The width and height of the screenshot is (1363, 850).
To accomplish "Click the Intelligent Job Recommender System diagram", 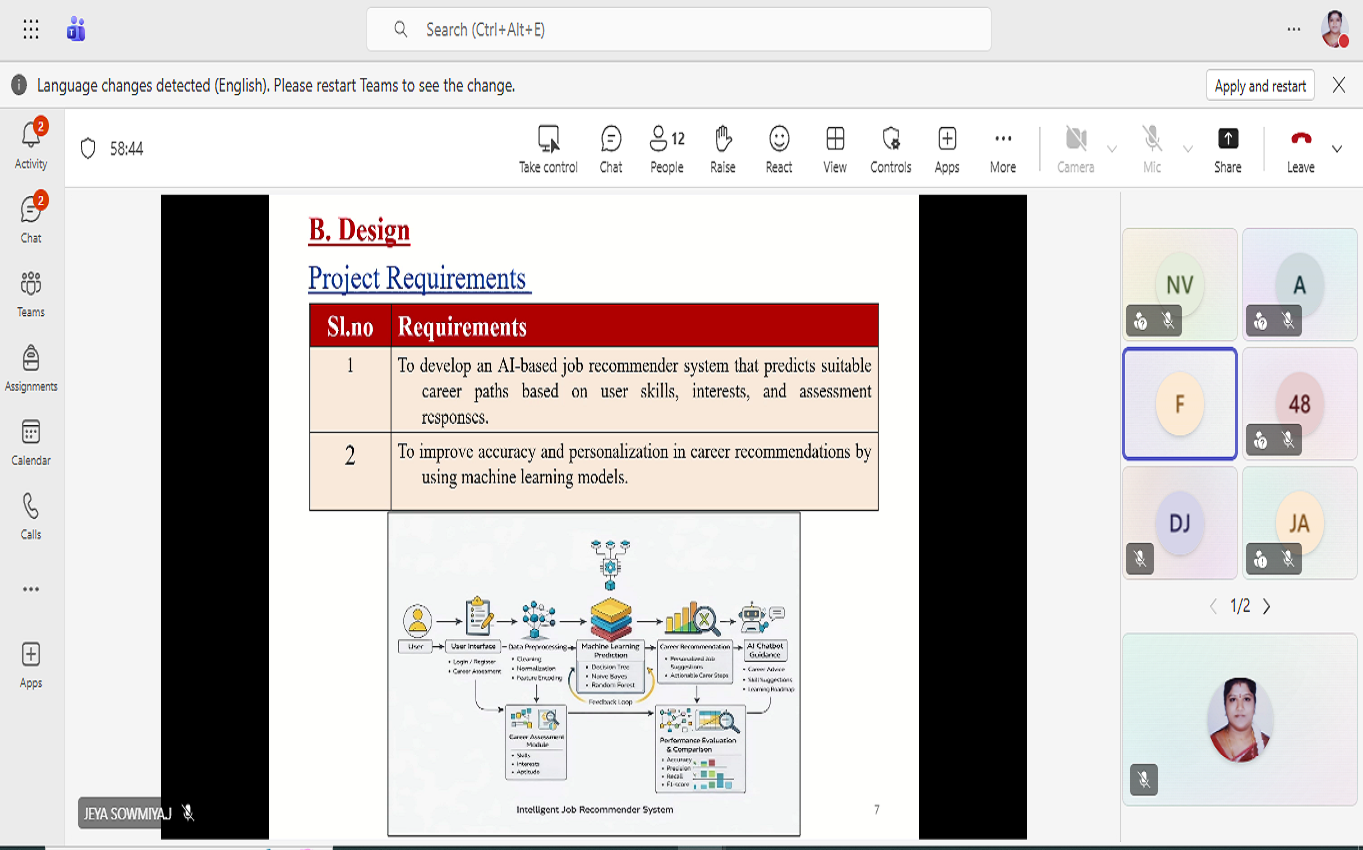I will [594, 674].
